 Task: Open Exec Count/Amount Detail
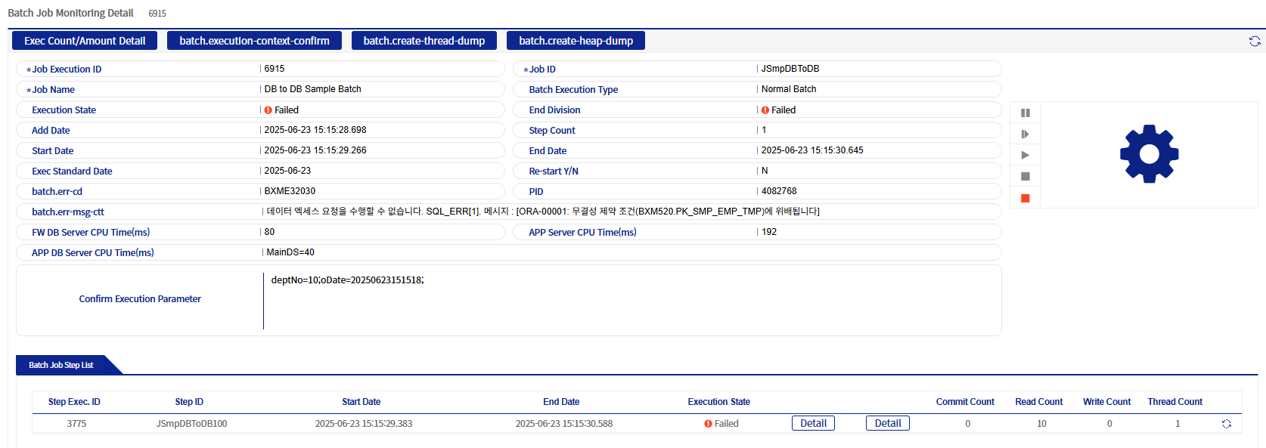pos(84,41)
